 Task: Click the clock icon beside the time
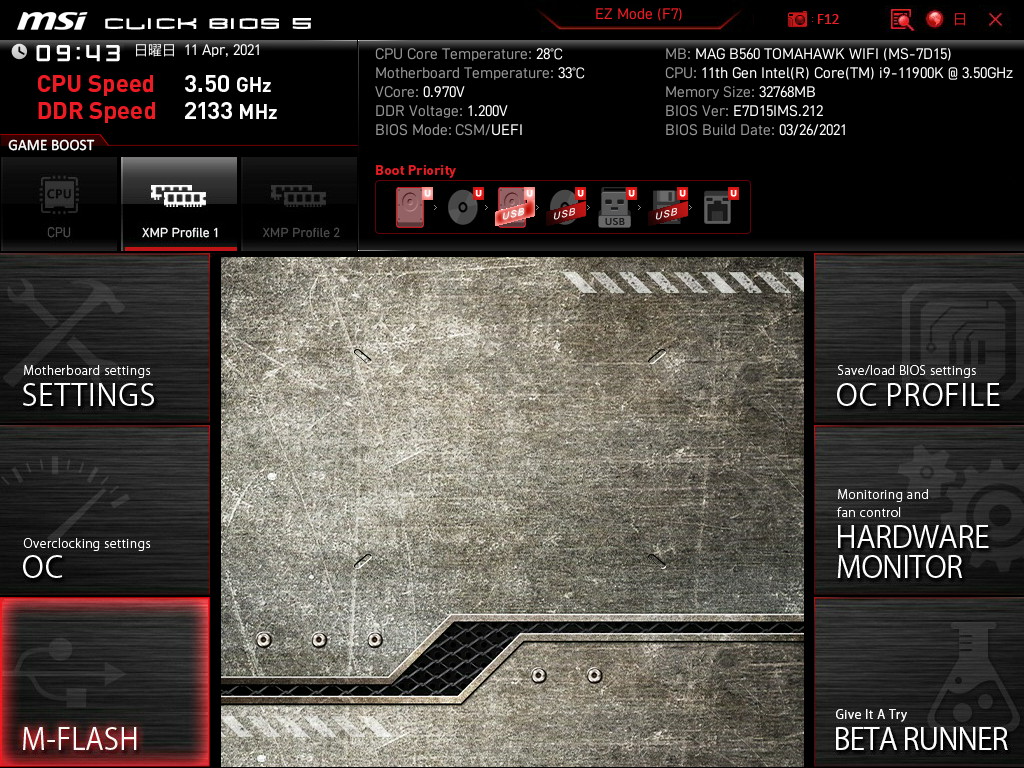[19, 52]
